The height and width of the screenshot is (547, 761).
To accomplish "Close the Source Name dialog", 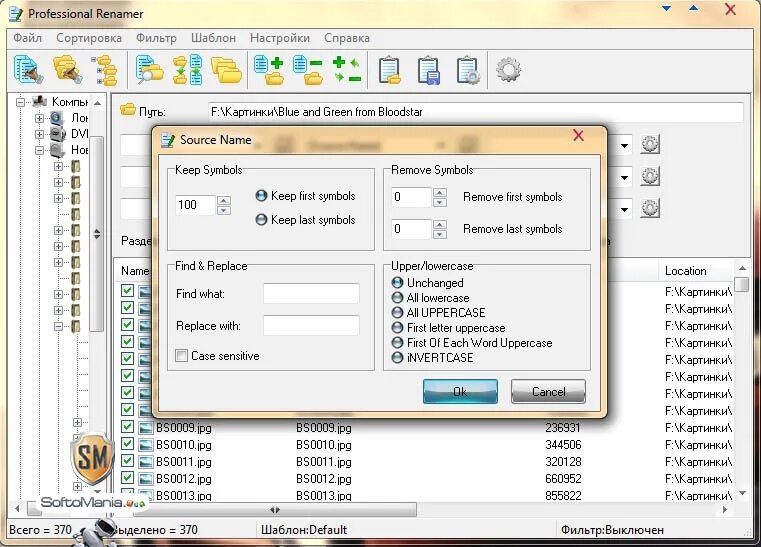I will (578, 135).
